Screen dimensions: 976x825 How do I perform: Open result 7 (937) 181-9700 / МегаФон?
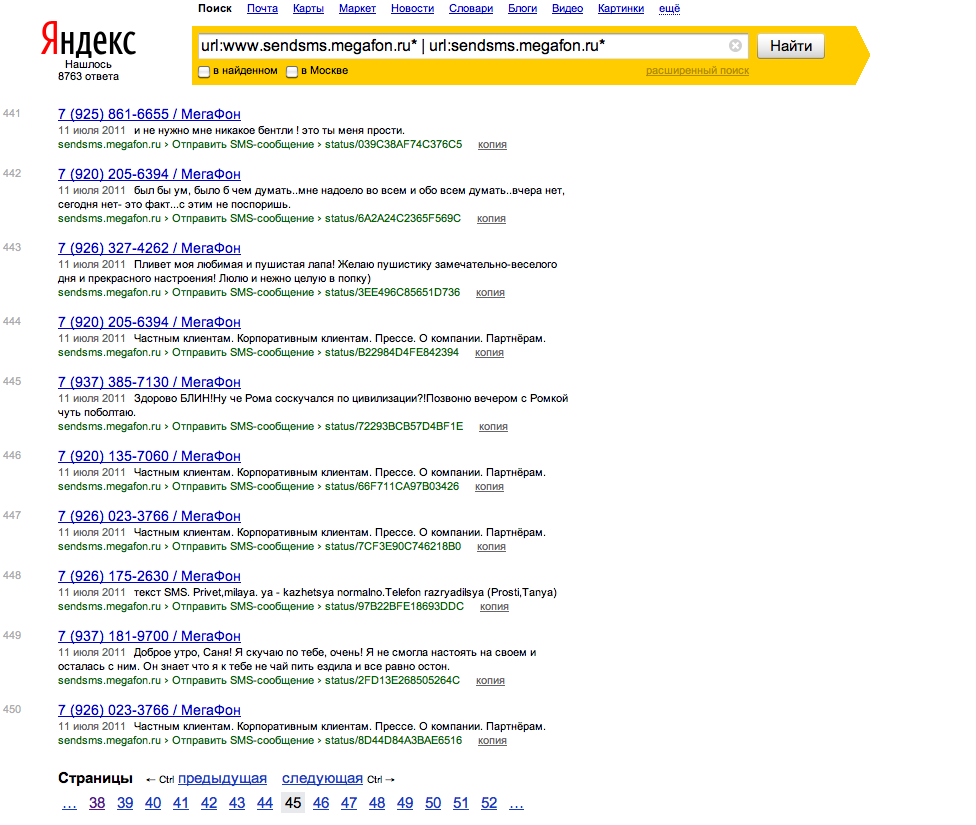pos(149,636)
